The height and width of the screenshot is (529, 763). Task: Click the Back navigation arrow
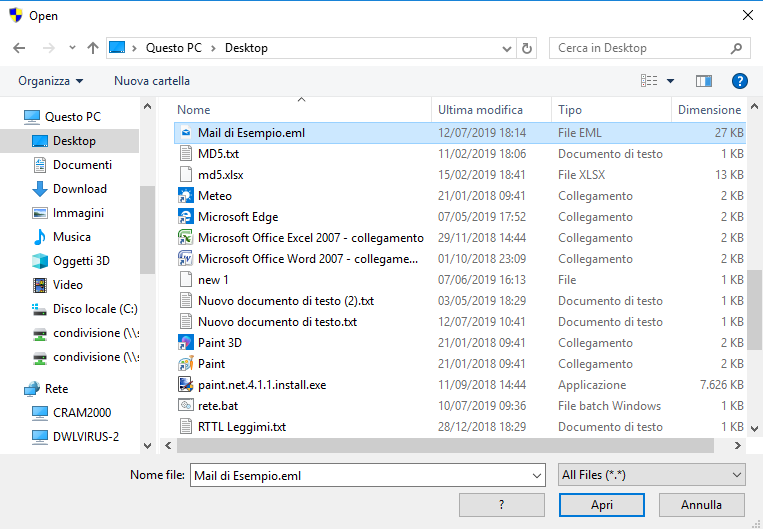tap(19, 48)
